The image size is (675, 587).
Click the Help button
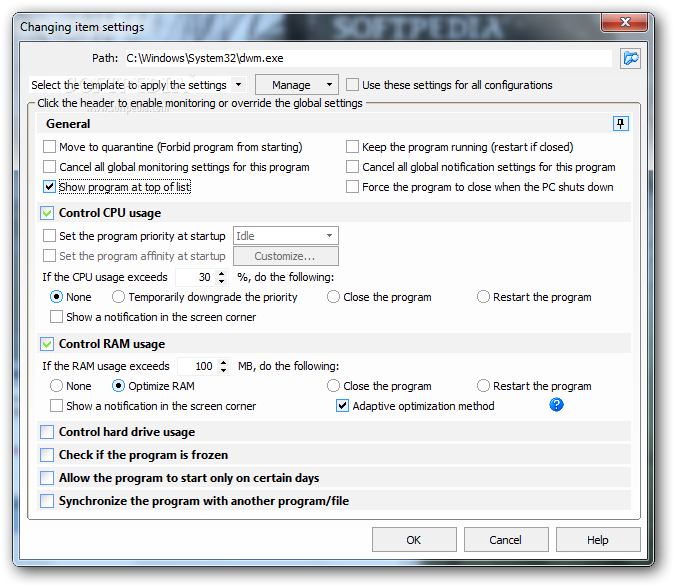(x=598, y=540)
